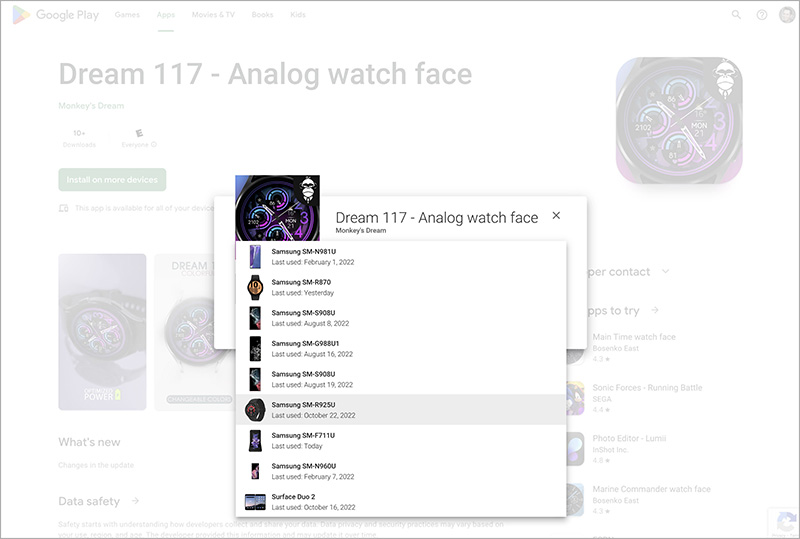
Task: Select Samsung SM-S908U last used August 8
Action: [x=401, y=317]
